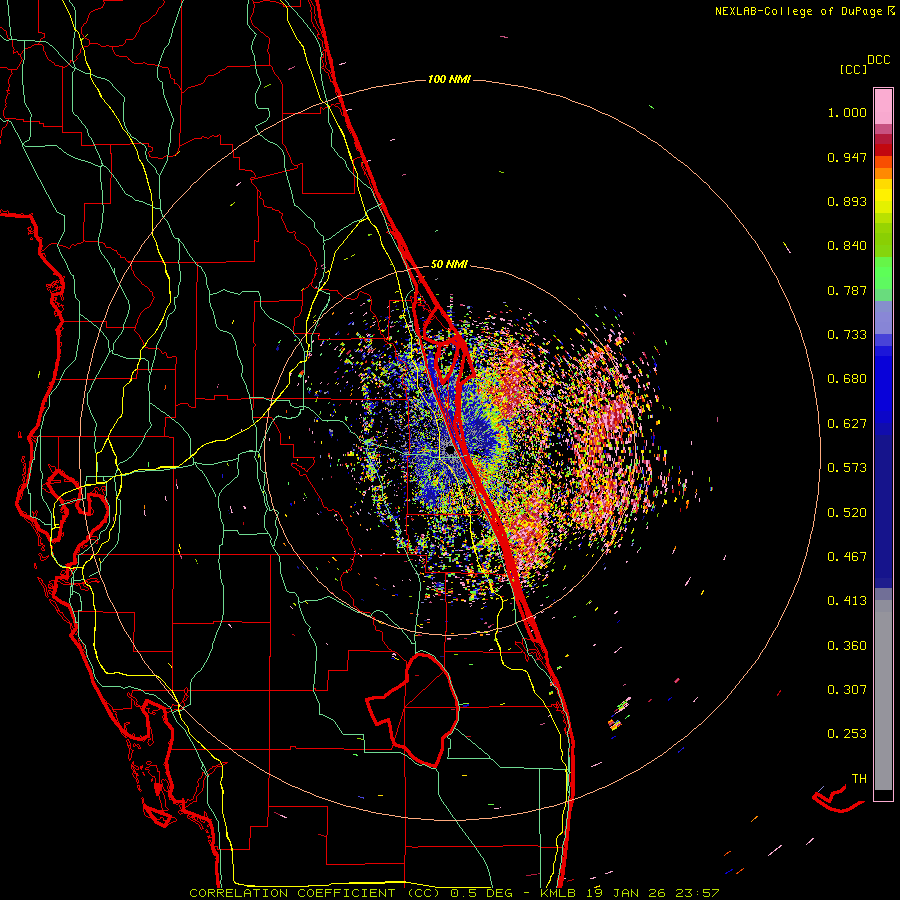This screenshot has height=900, width=900.
Task: Click the 0.787 scale value
Action: (847, 290)
